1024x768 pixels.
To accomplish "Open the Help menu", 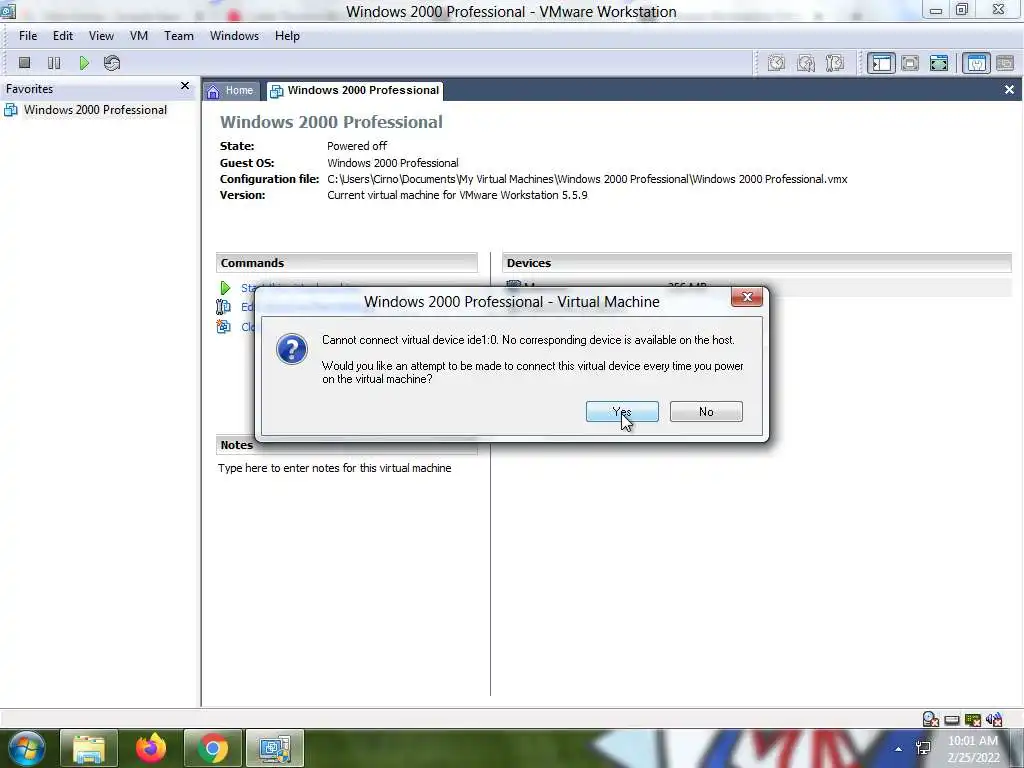I will tap(287, 36).
